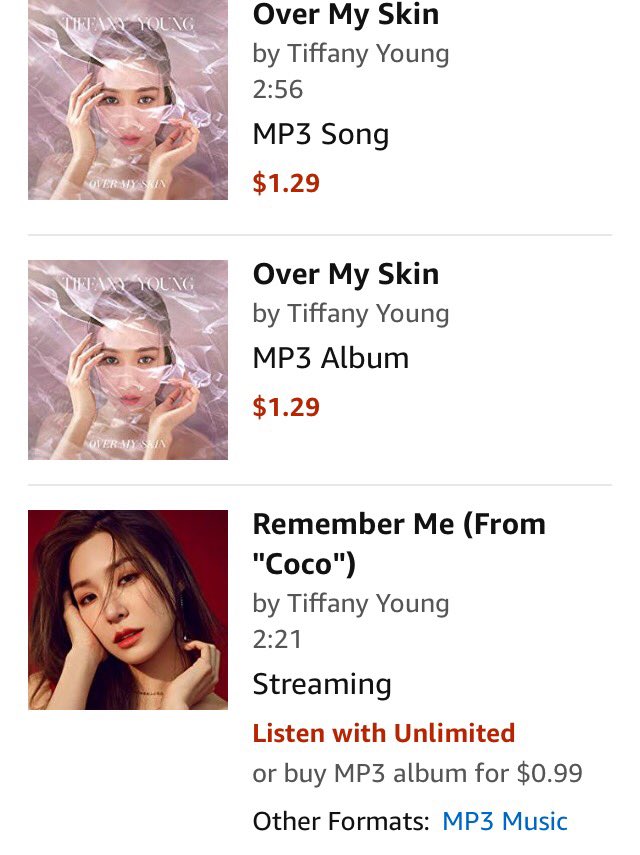
Task: Tap the 'Streaming' format label
Action: (x=321, y=684)
